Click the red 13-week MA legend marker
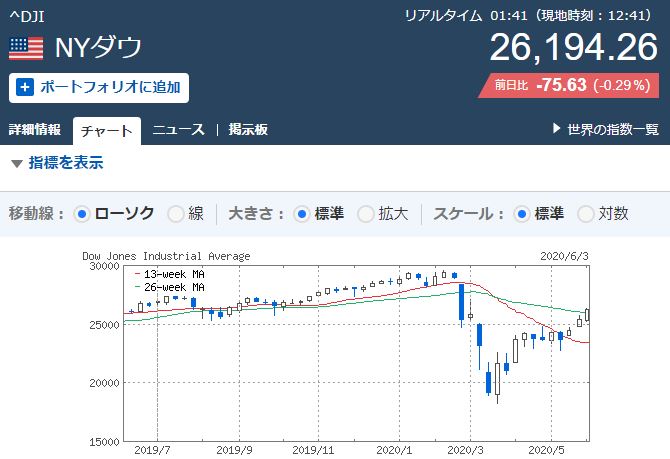670x459 pixels. pyautogui.click(x=137, y=272)
